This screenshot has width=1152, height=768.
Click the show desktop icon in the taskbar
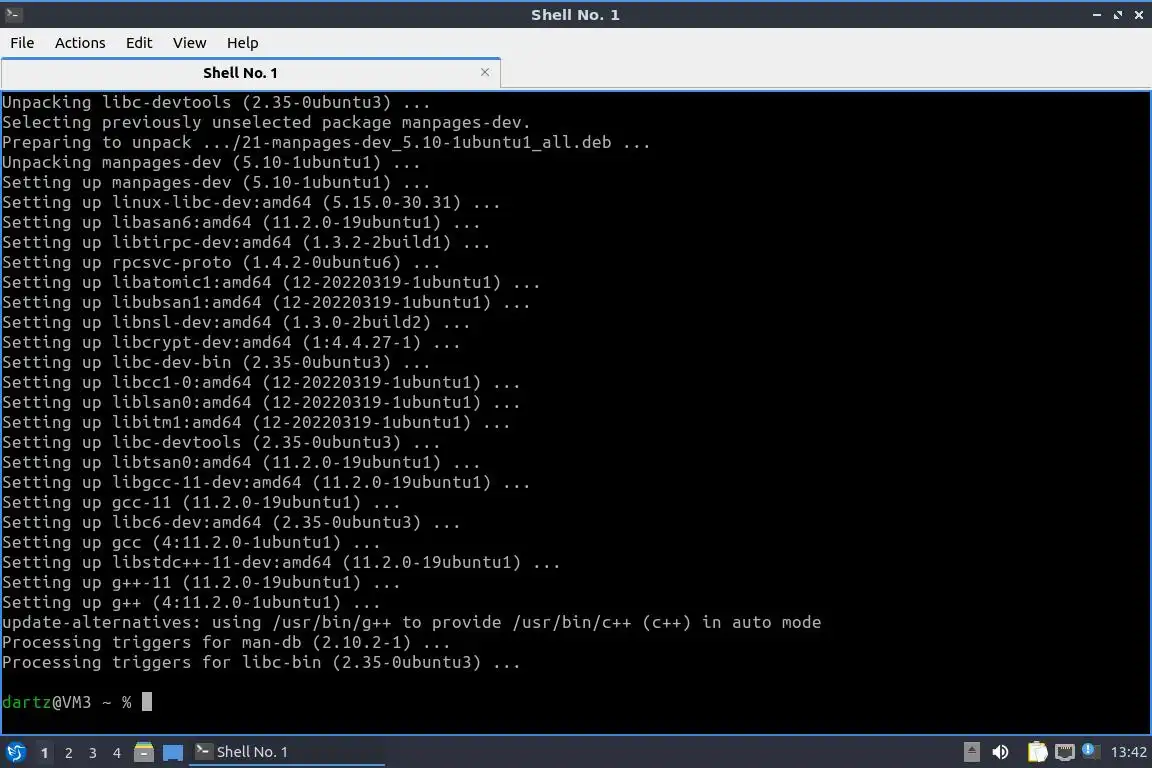[173, 752]
